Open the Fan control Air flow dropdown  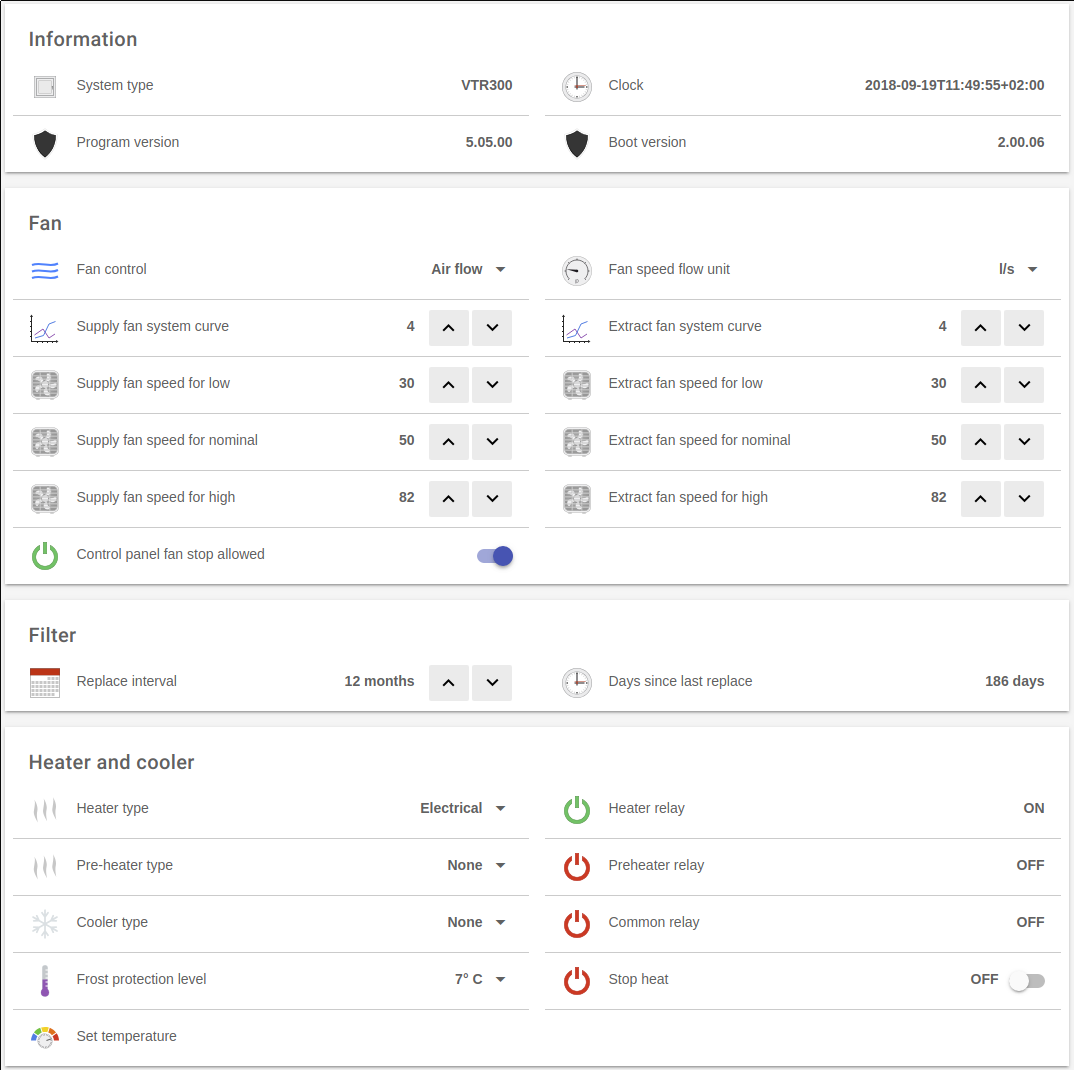coord(469,270)
